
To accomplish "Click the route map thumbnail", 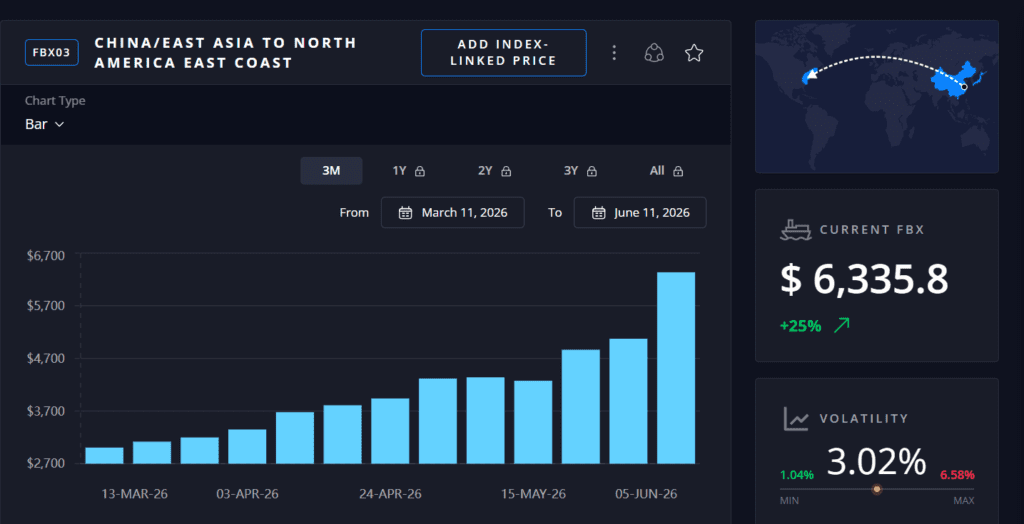I will [876, 97].
